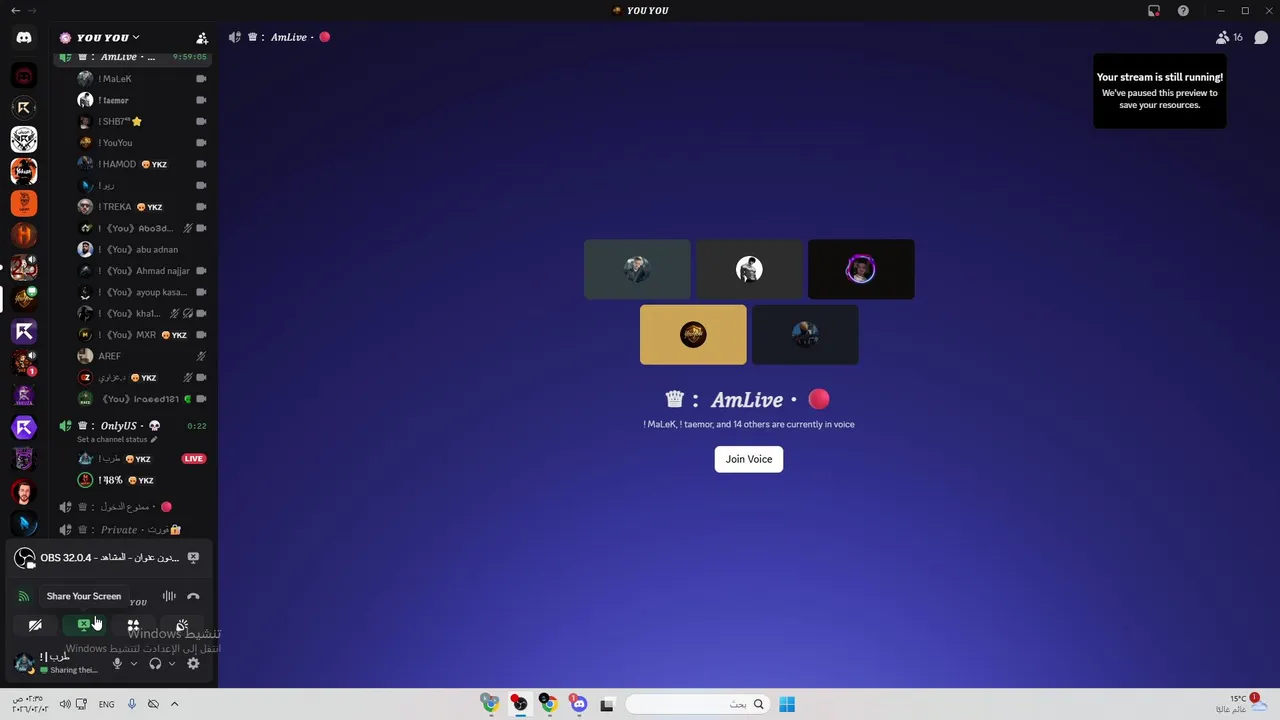
Task: Open the Windows Start button
Action: [x=787, y=704]
